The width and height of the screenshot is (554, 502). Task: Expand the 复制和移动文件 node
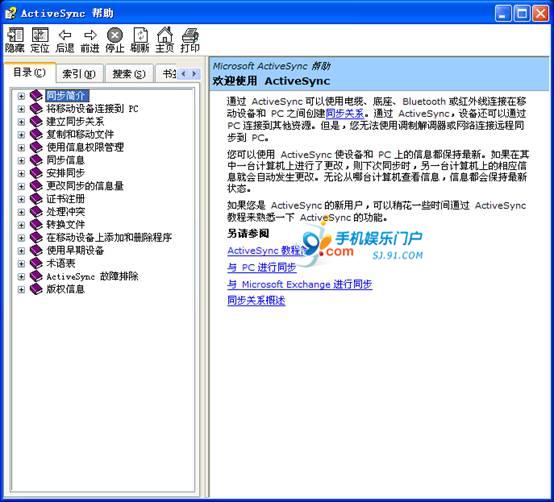pyautogui.click(x=21, y=135)
